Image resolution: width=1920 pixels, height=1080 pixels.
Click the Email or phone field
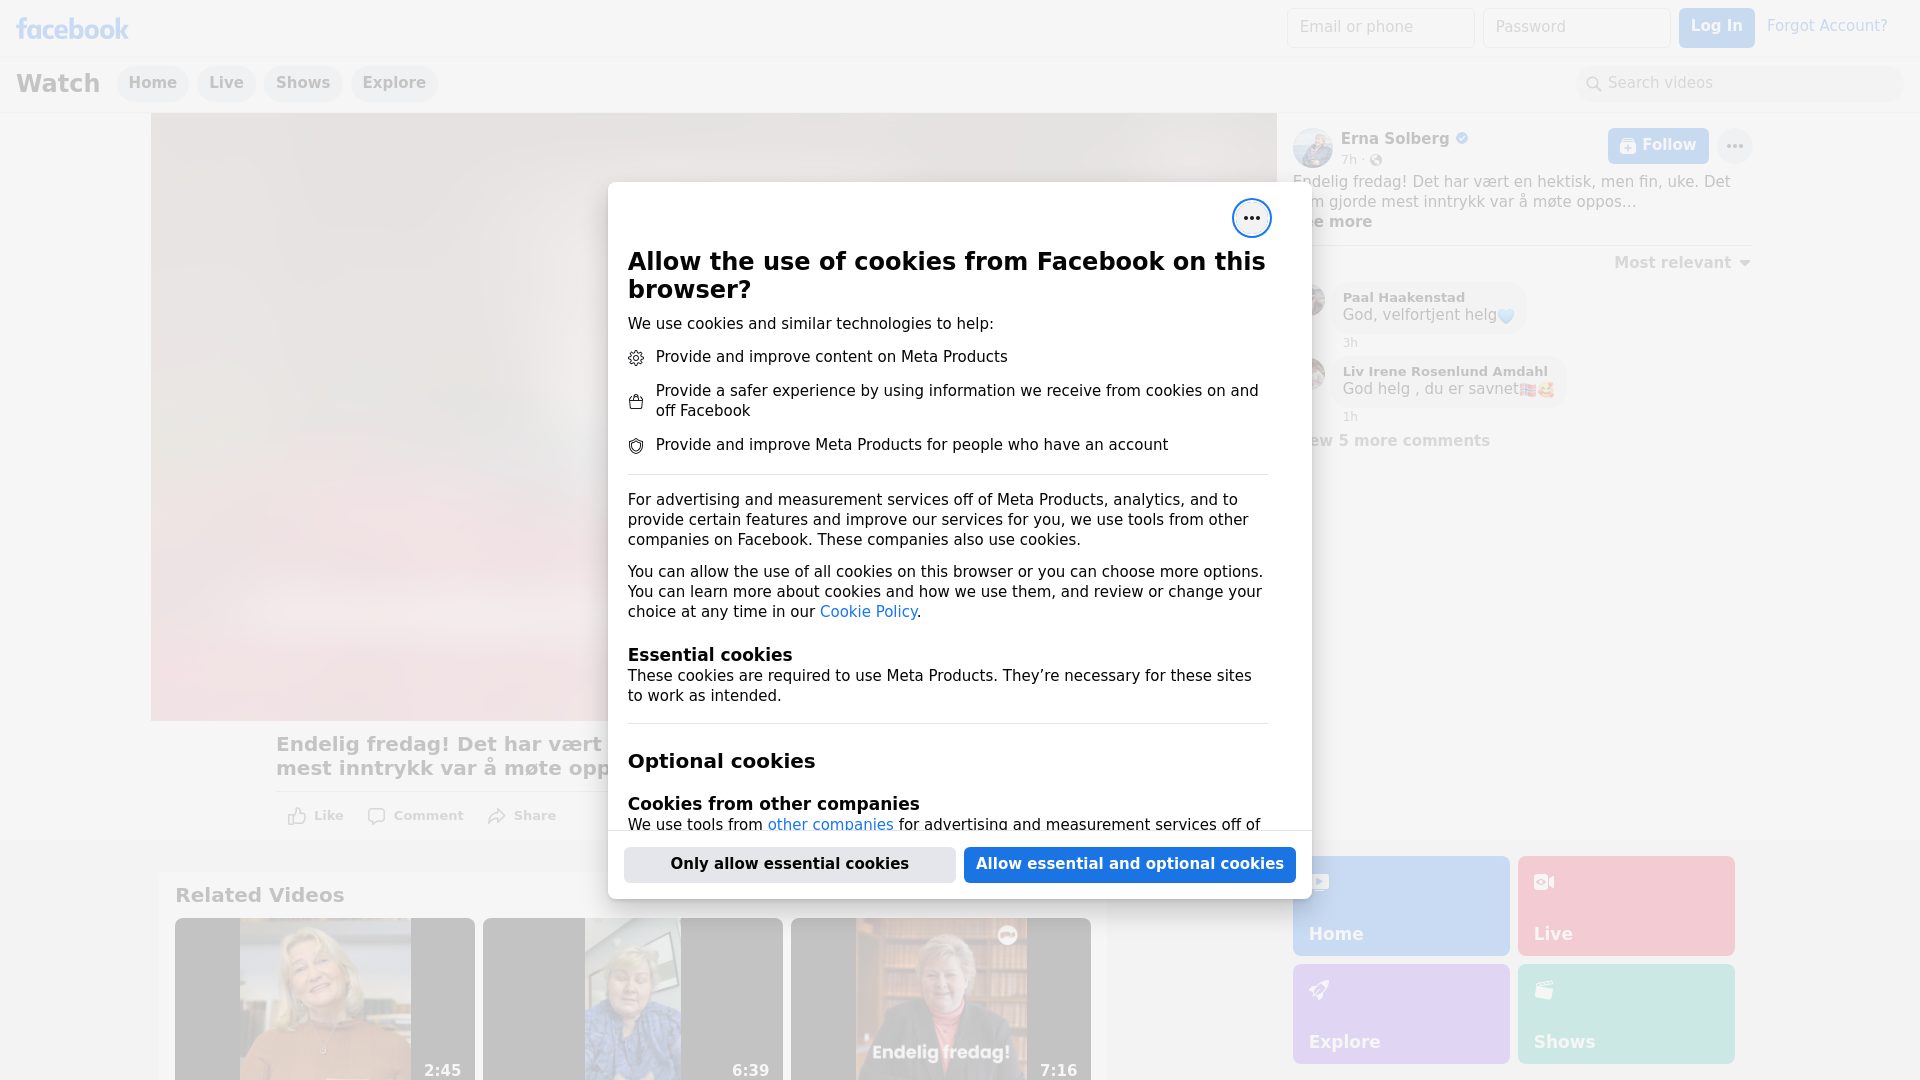coord(1381,28)
